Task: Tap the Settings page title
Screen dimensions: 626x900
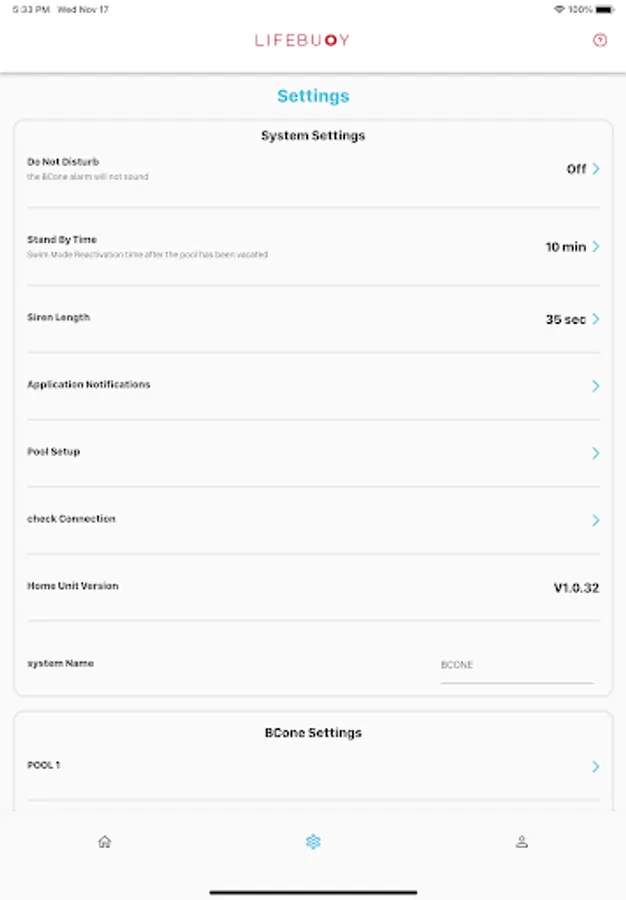Action: (x=313, y=96)
